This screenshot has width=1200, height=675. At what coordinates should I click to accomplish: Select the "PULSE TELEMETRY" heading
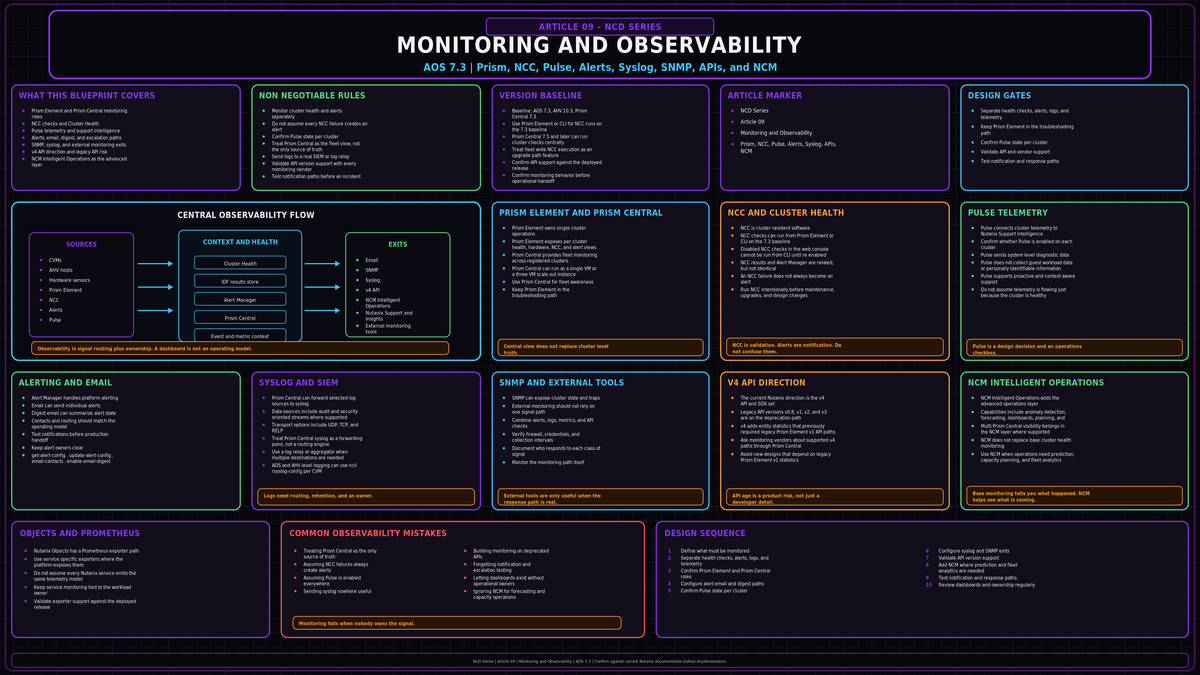[1008, 213]
